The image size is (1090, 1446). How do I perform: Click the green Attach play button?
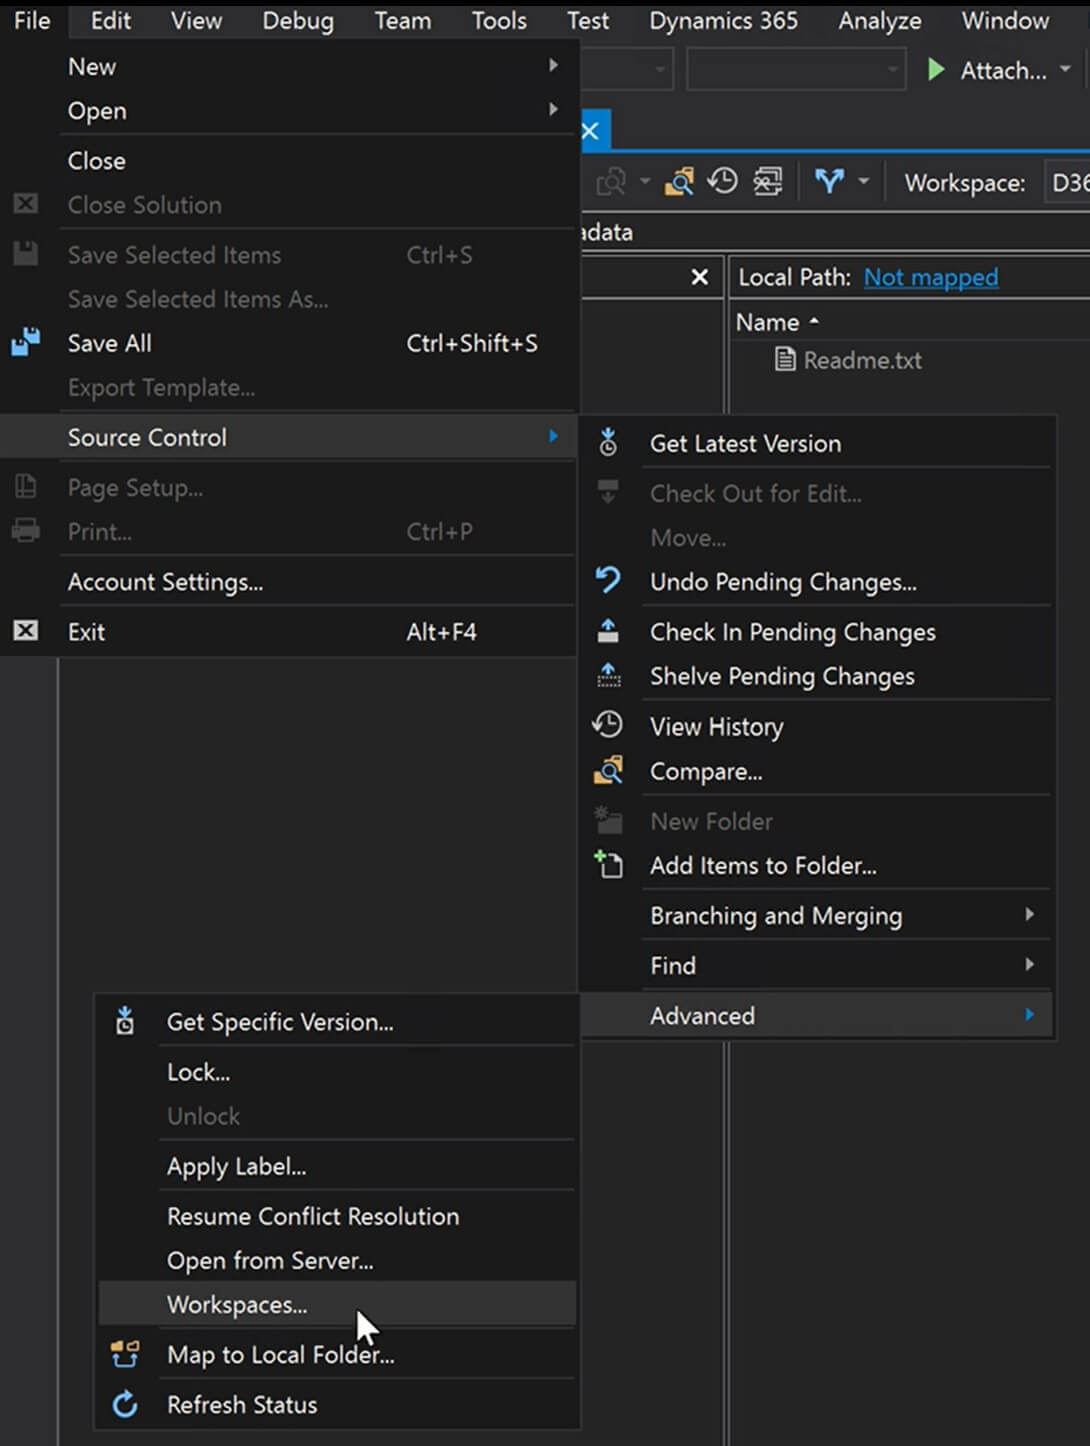coord(936,70)
